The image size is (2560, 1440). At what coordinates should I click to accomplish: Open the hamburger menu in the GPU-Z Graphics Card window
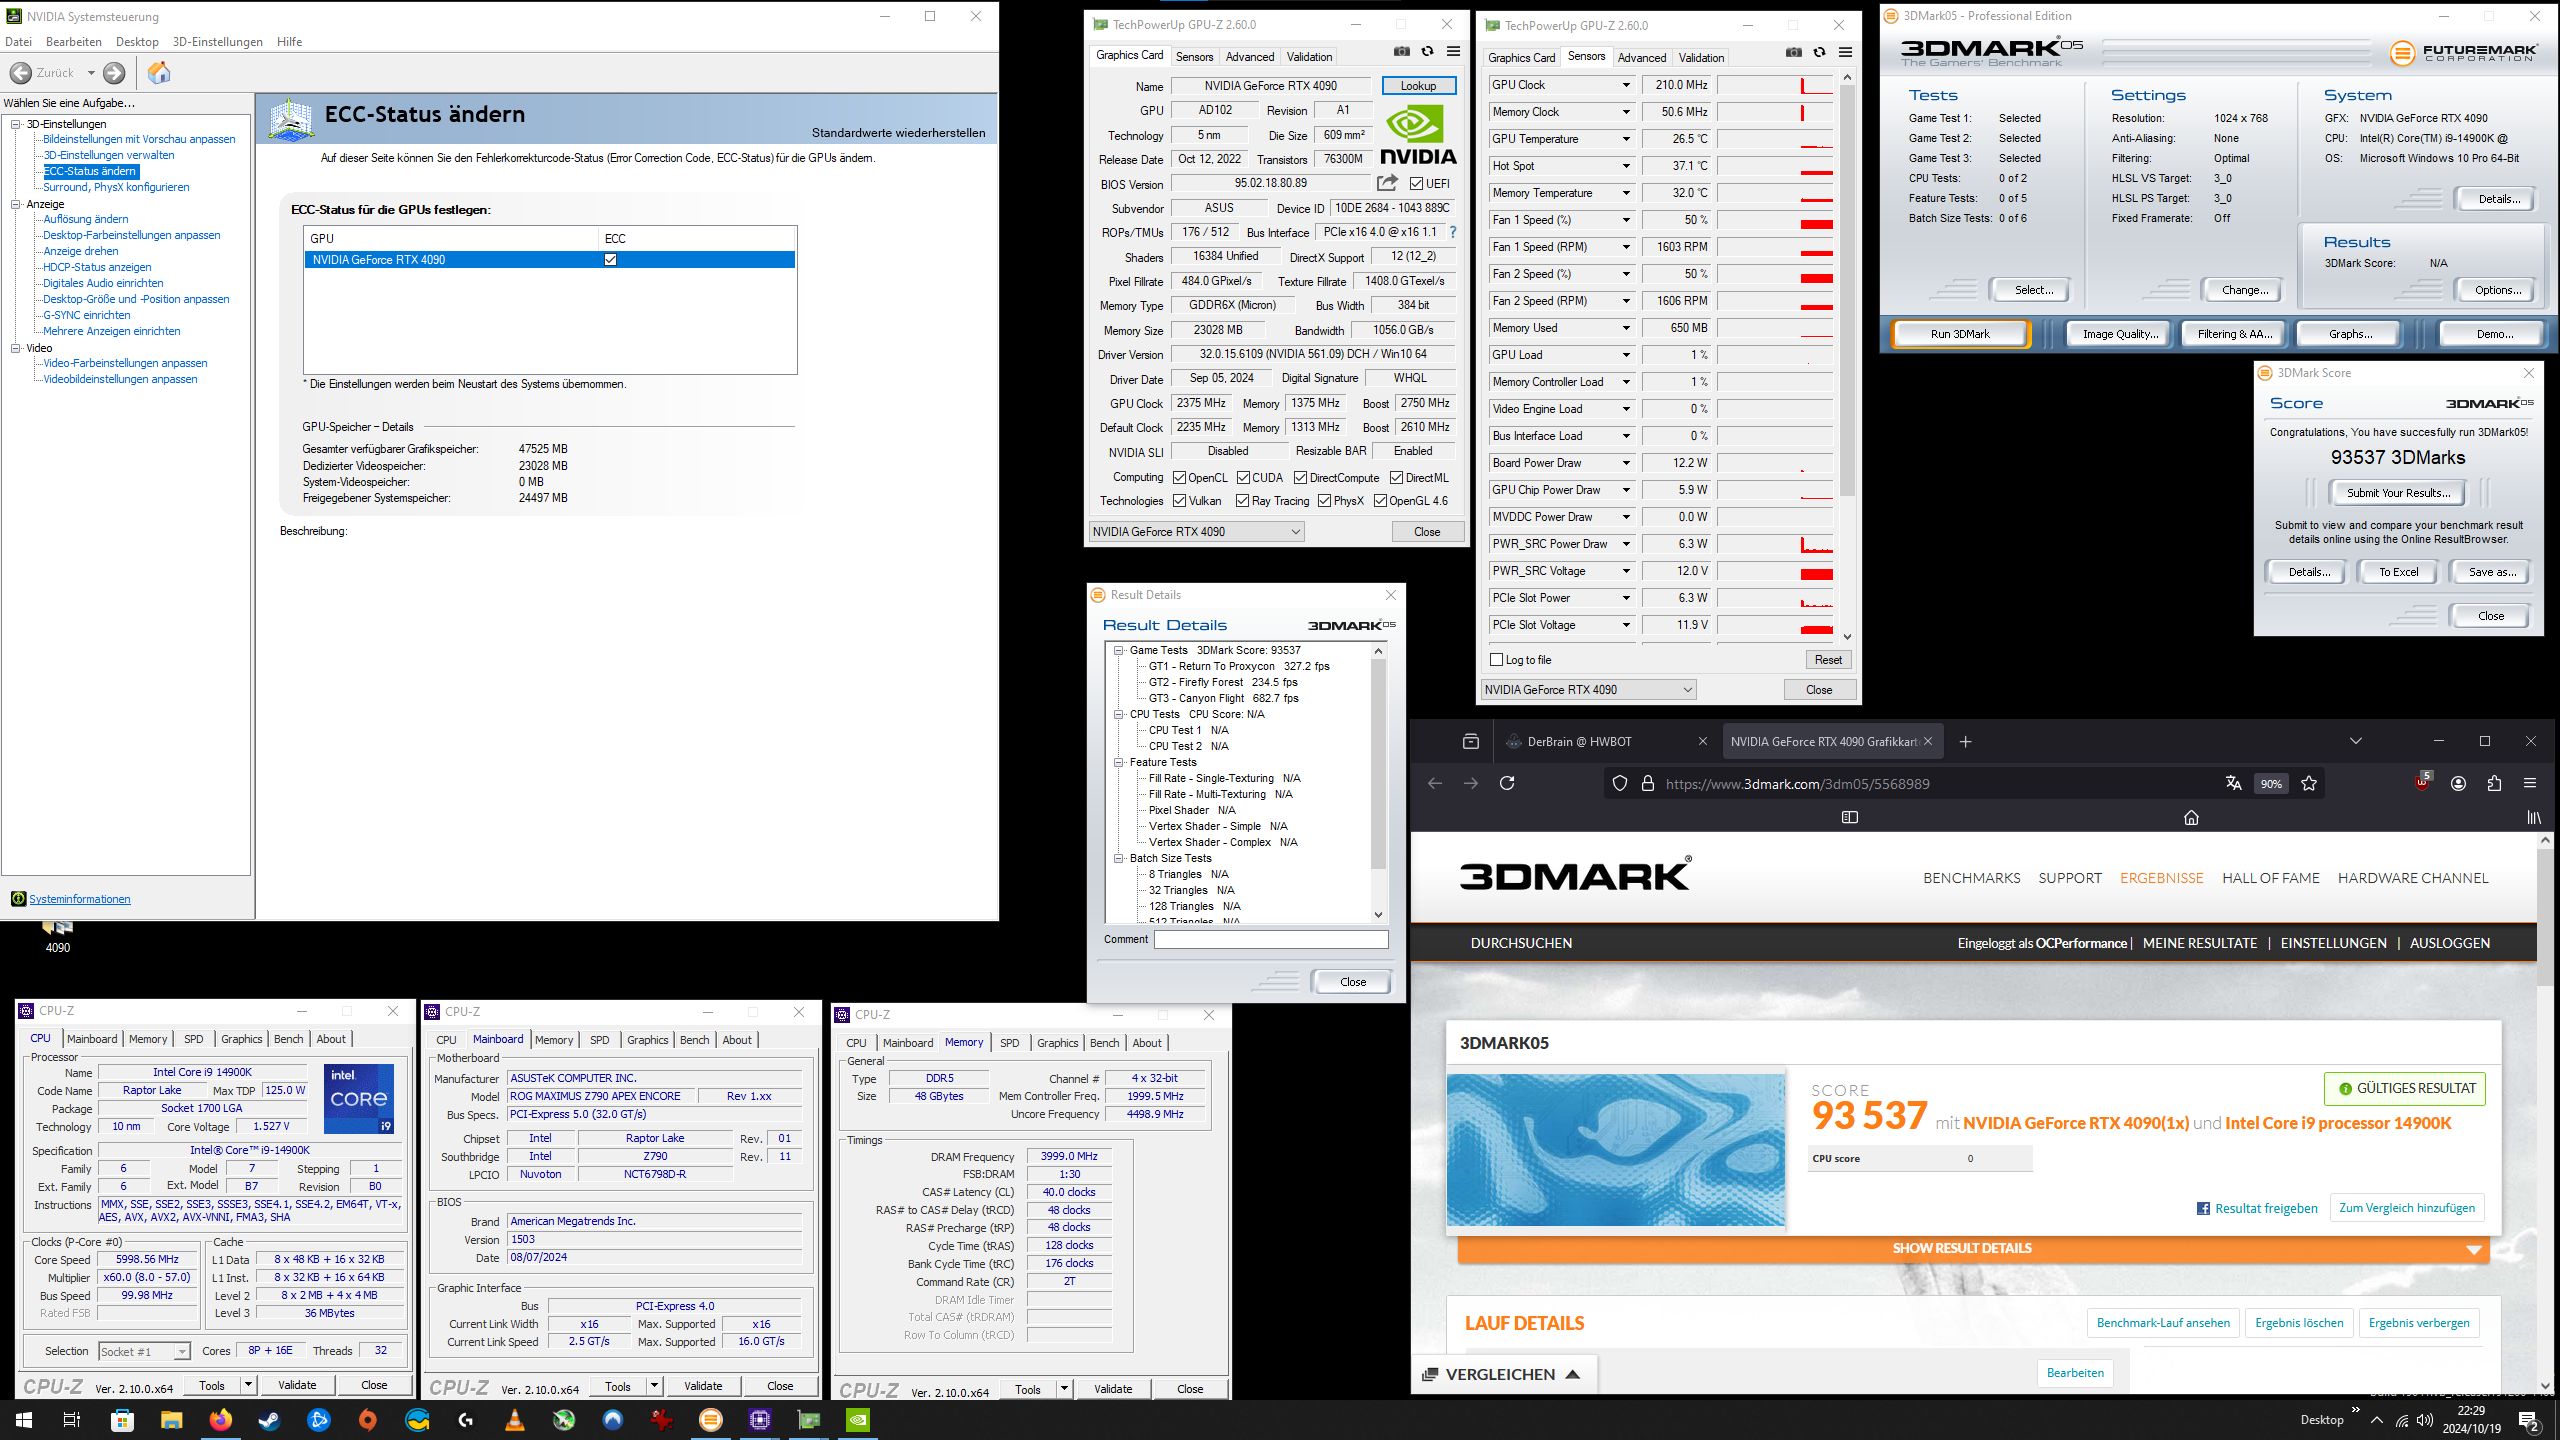point(1454,52)
